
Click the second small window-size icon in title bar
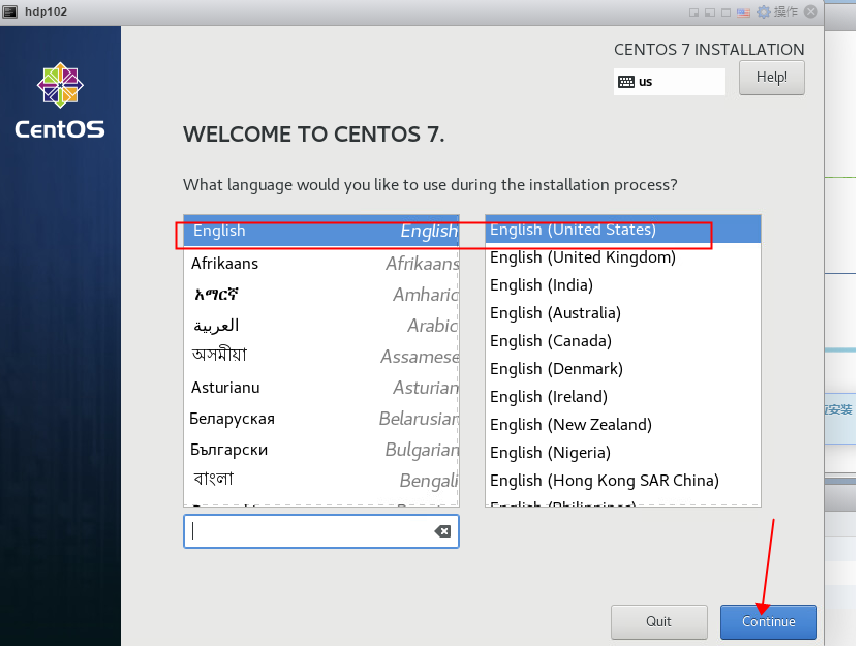[710, 13]
